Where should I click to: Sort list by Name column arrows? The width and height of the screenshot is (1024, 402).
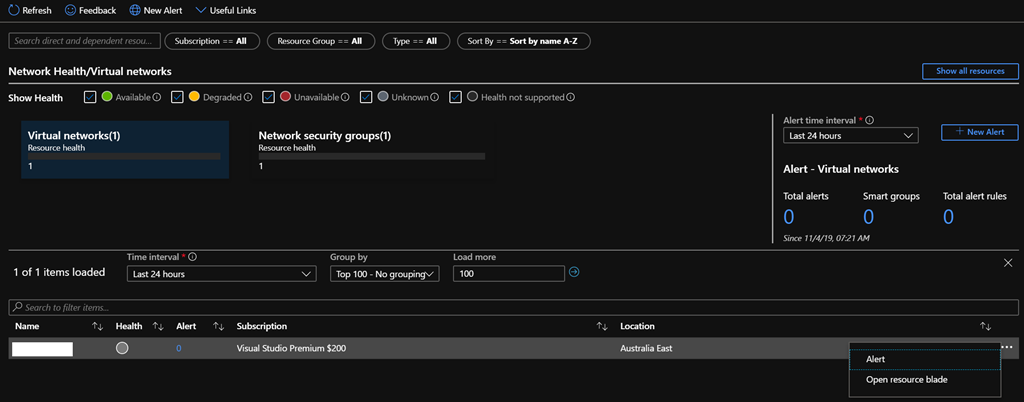point(98,326)
